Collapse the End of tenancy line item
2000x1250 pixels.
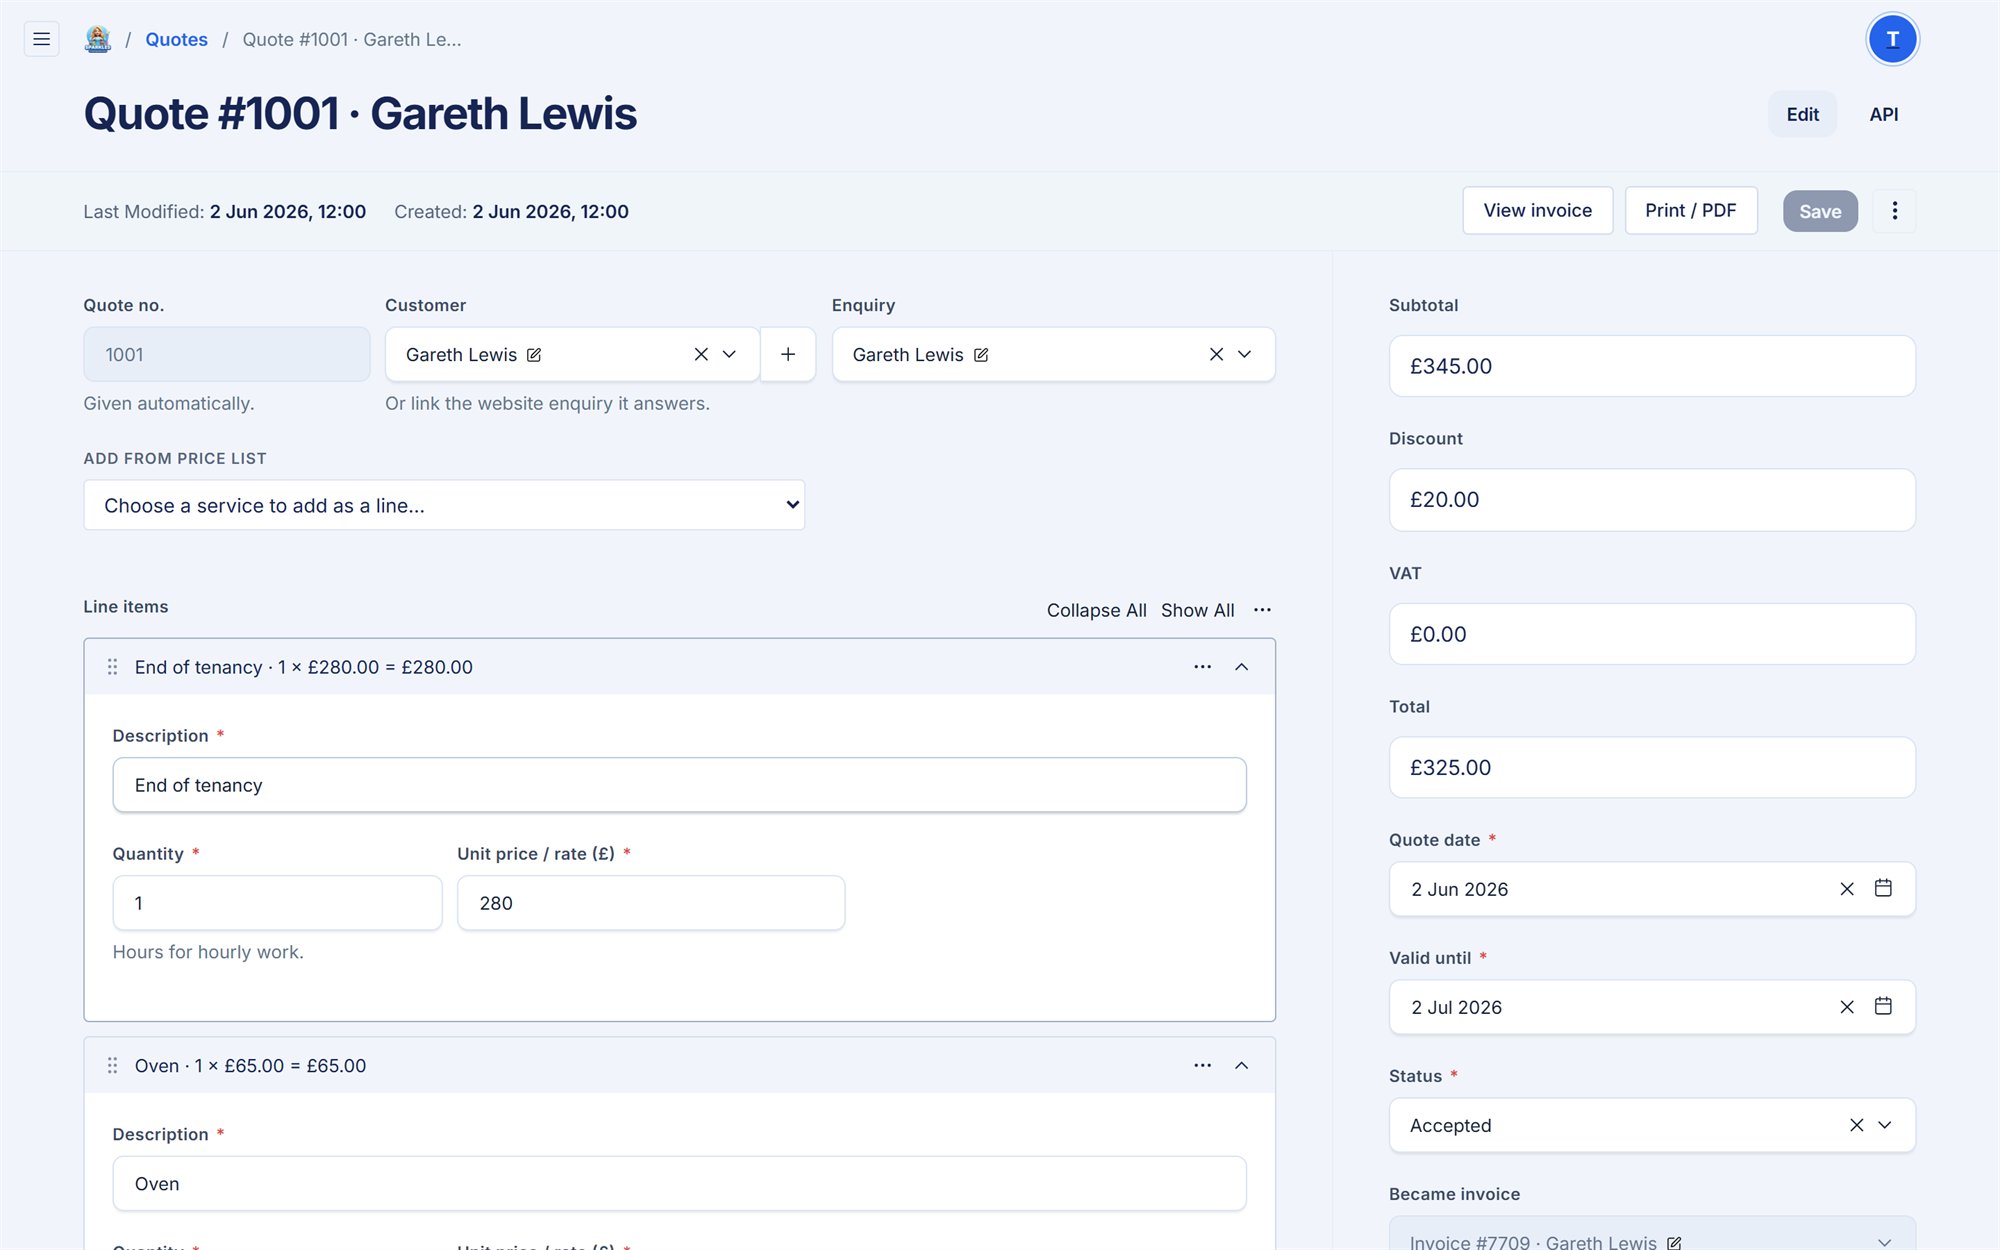(x=1241, y=667)
